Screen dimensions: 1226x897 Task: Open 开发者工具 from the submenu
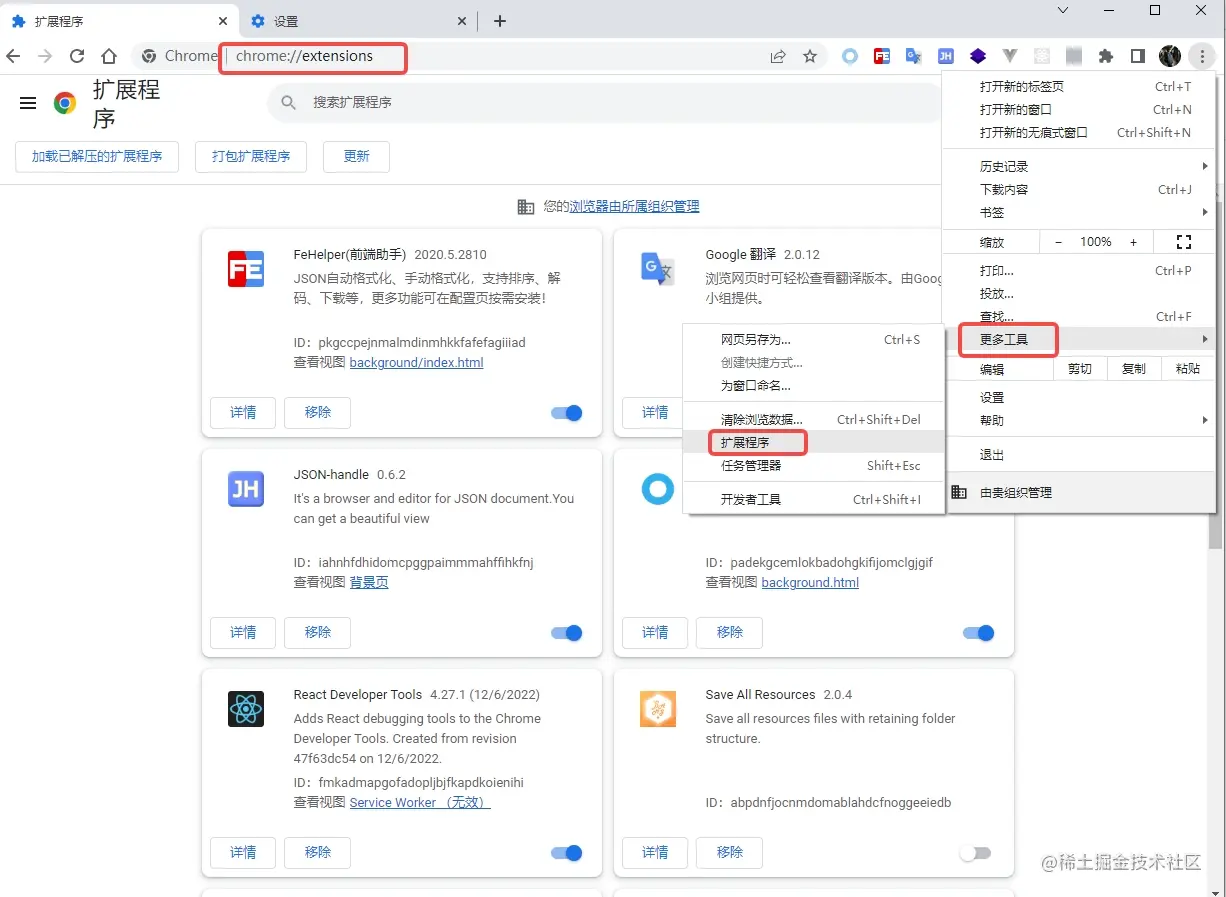coord(814,499)
